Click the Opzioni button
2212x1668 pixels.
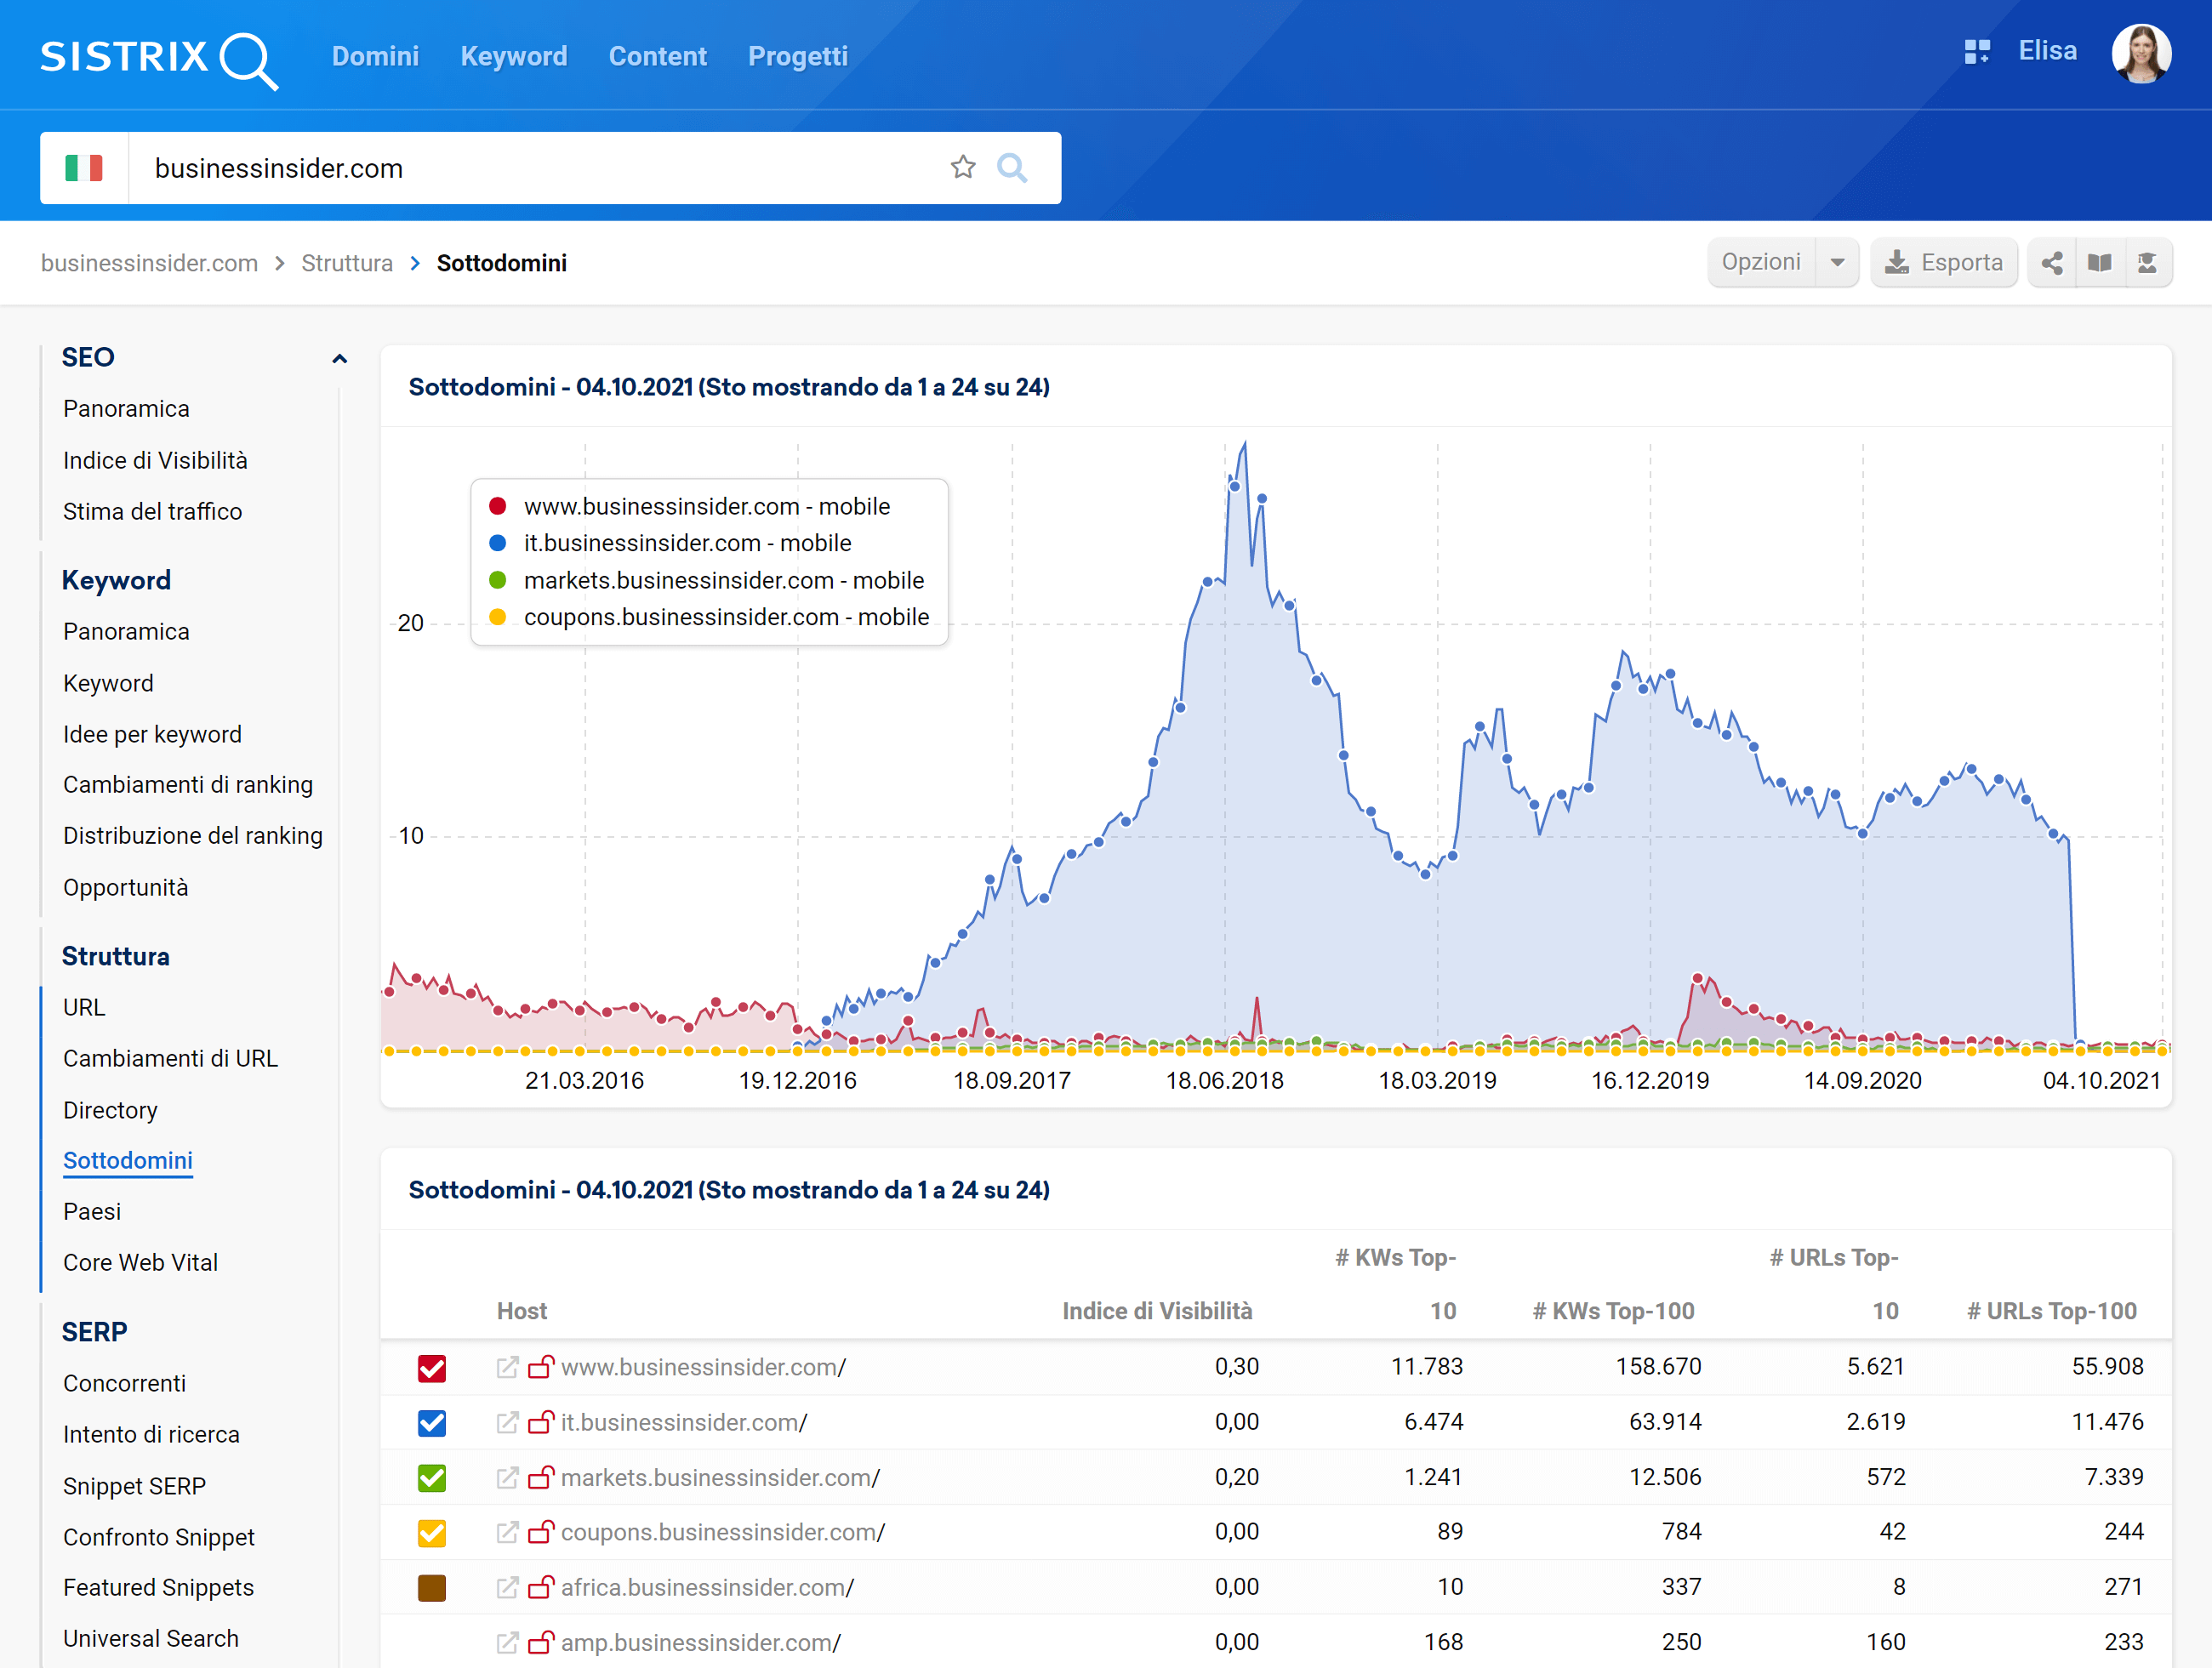click(x=1761, y=263)
